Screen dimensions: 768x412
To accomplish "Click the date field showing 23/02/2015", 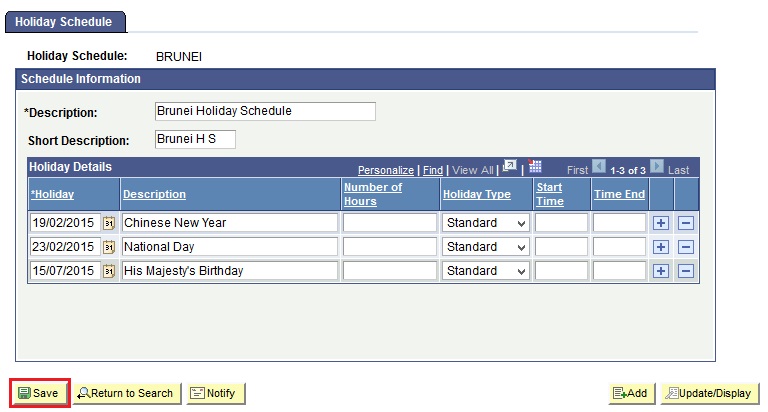I will (65, 247).
